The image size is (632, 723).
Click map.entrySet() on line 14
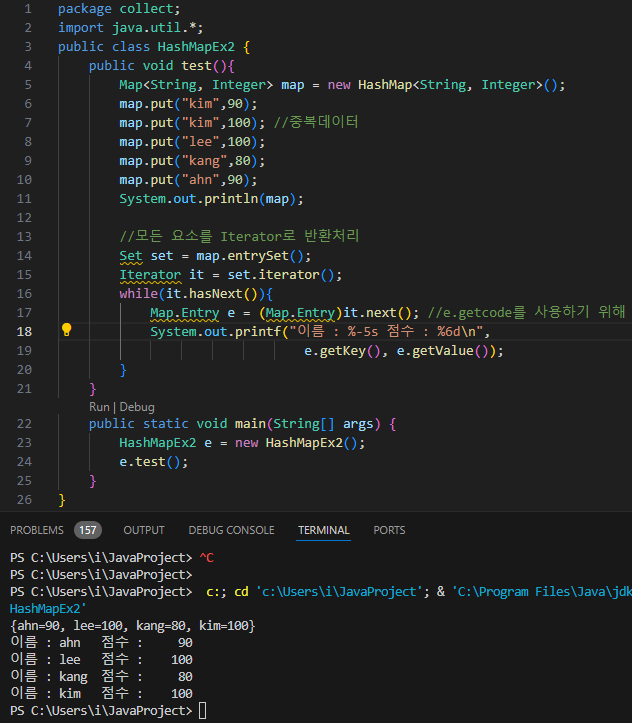pyautogui.click(x=250, y=256)
